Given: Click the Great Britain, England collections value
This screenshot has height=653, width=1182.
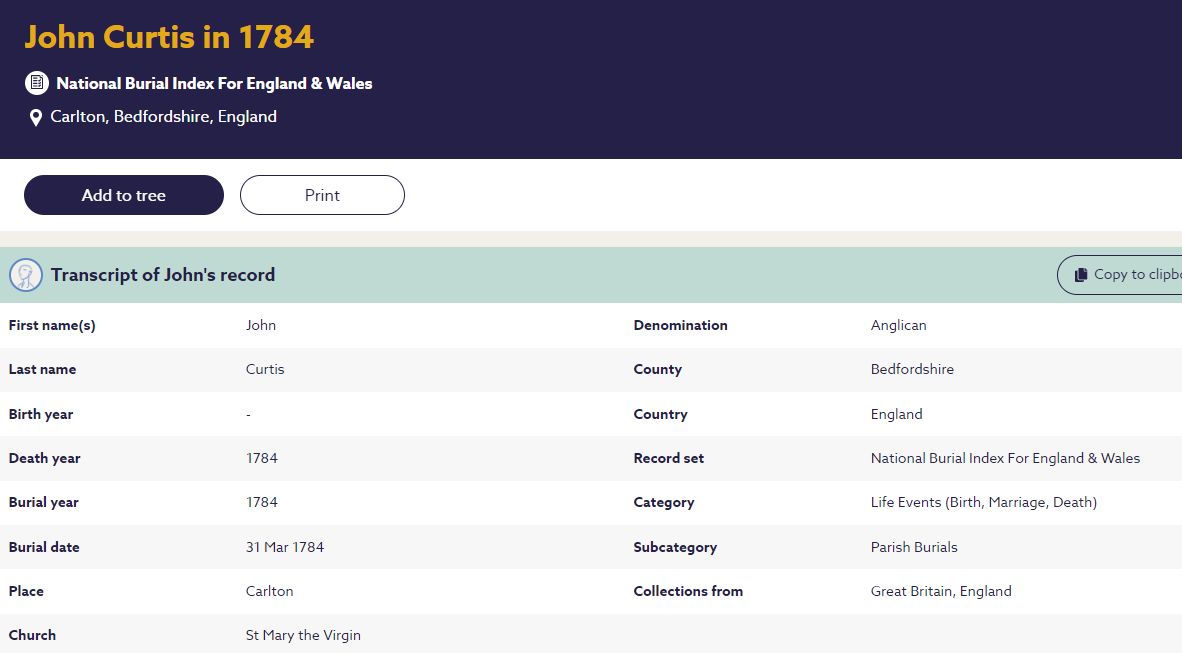Looking at the screenshot, I should (941, 591).
